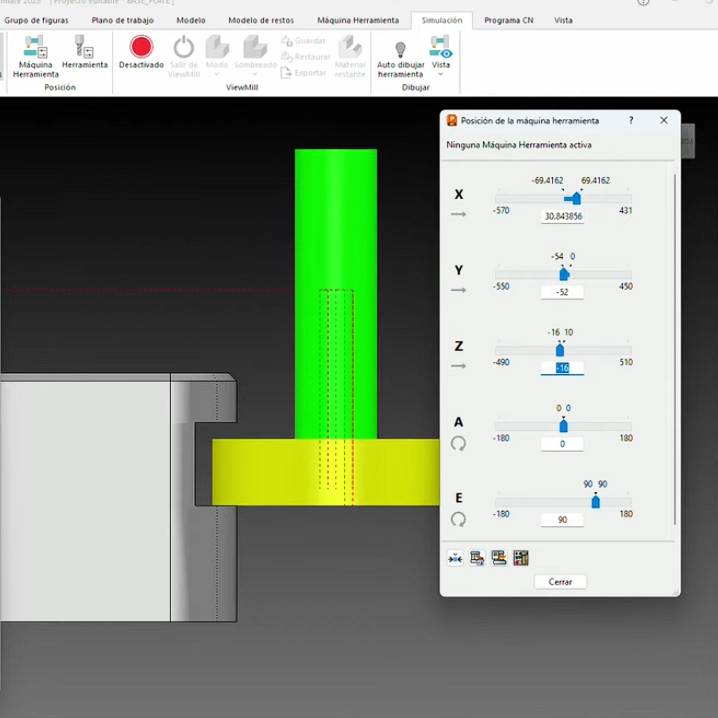Click the E axis rotation icon
Viewport: 718px width, 718px height.
[x=458, y=519]
